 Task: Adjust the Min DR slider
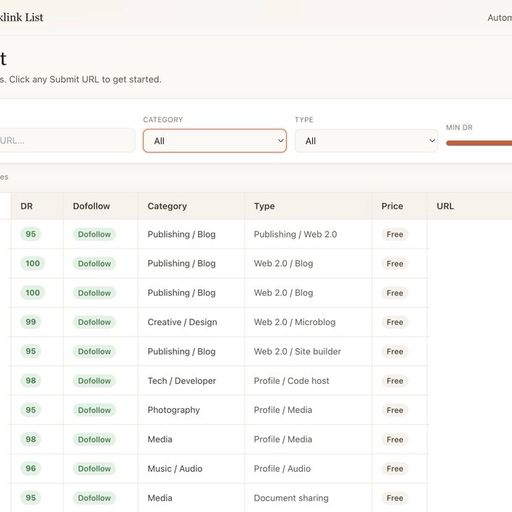479,143
